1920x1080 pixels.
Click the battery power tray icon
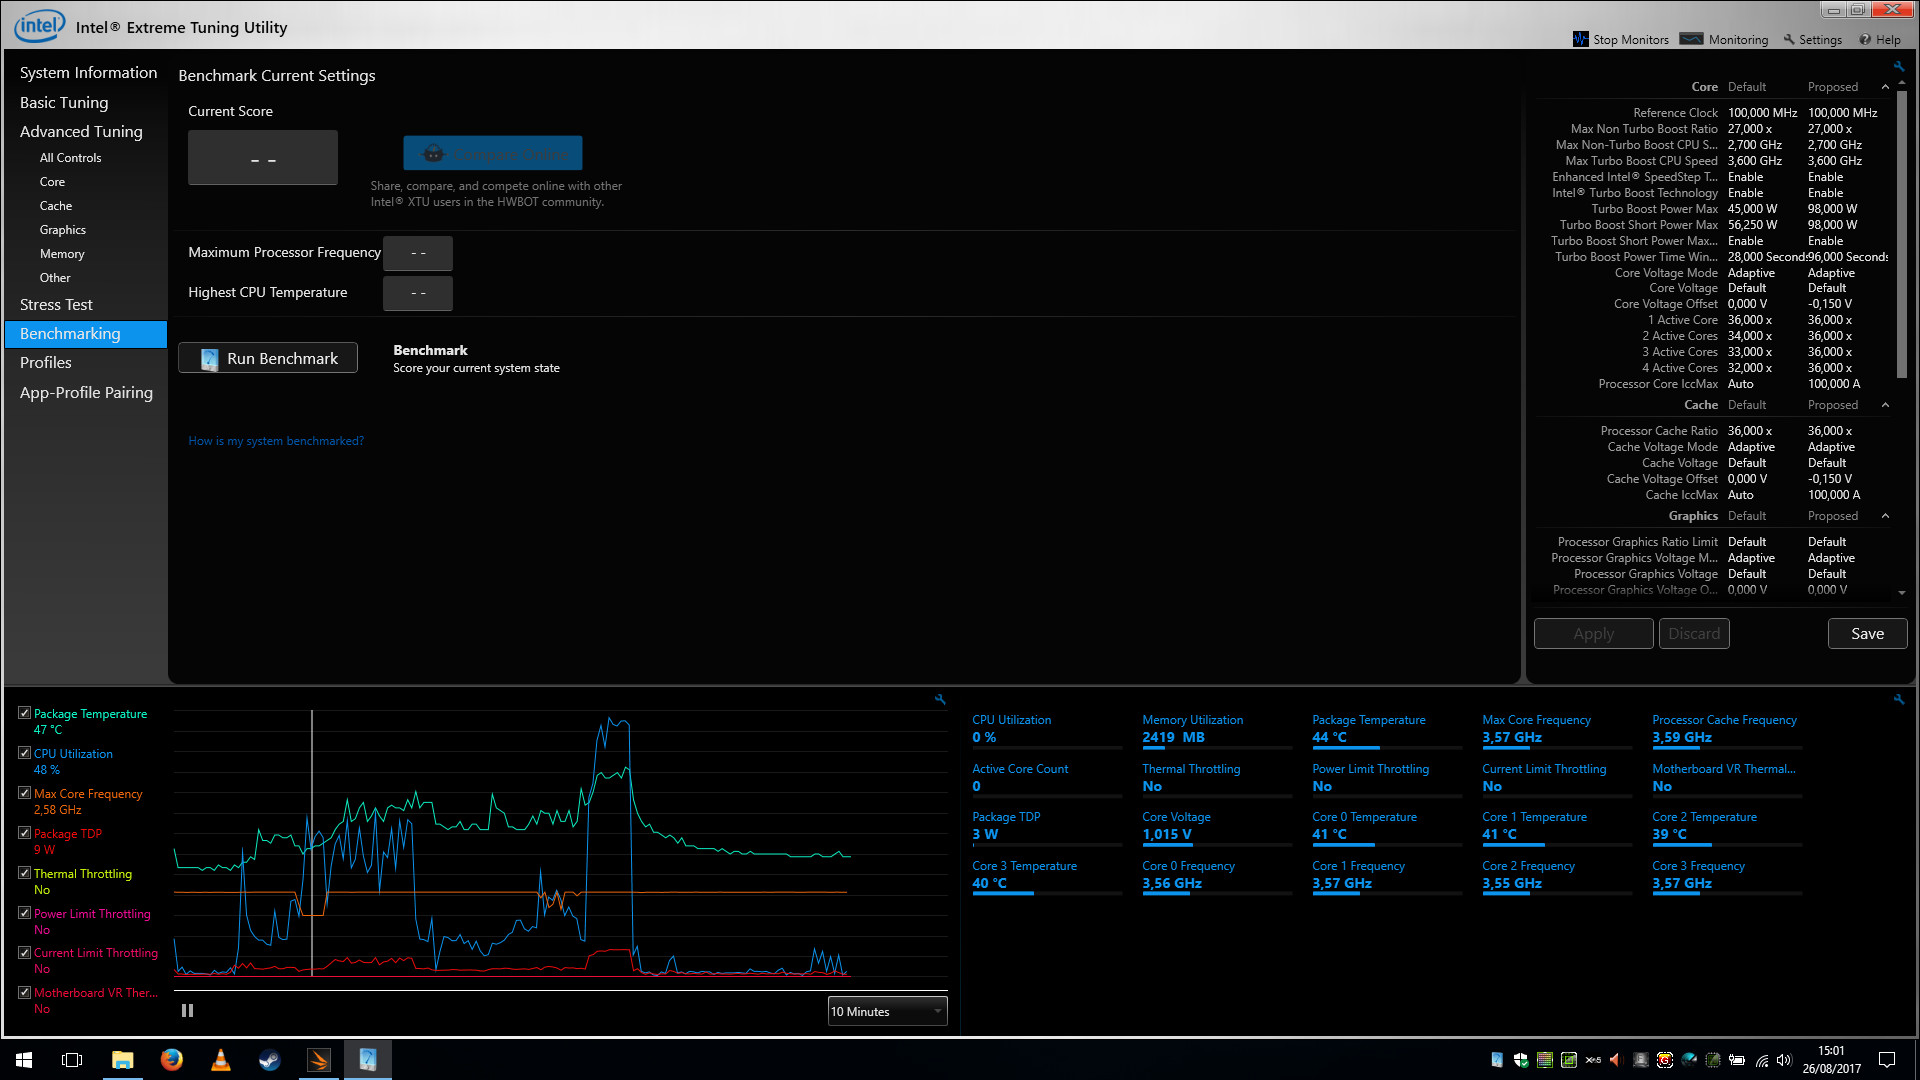(1737, 1060)
